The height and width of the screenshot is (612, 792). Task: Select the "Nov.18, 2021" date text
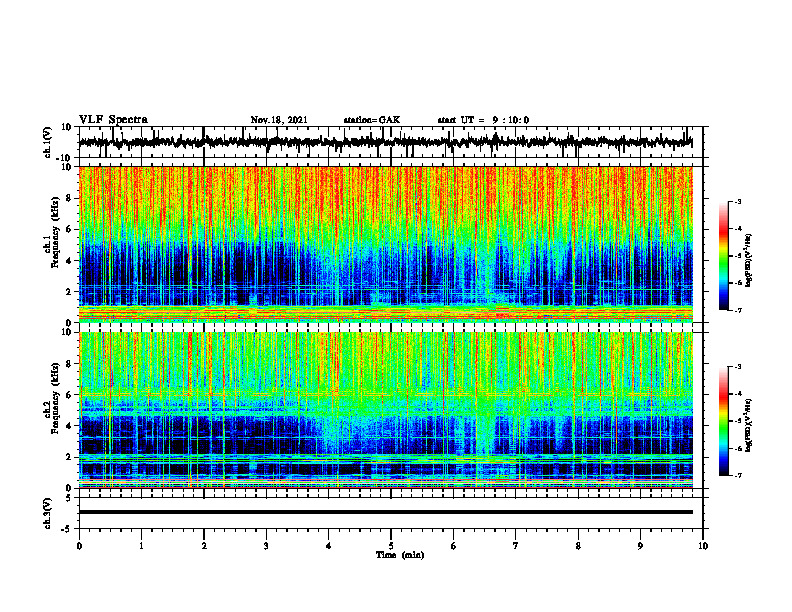pos(279,120)
